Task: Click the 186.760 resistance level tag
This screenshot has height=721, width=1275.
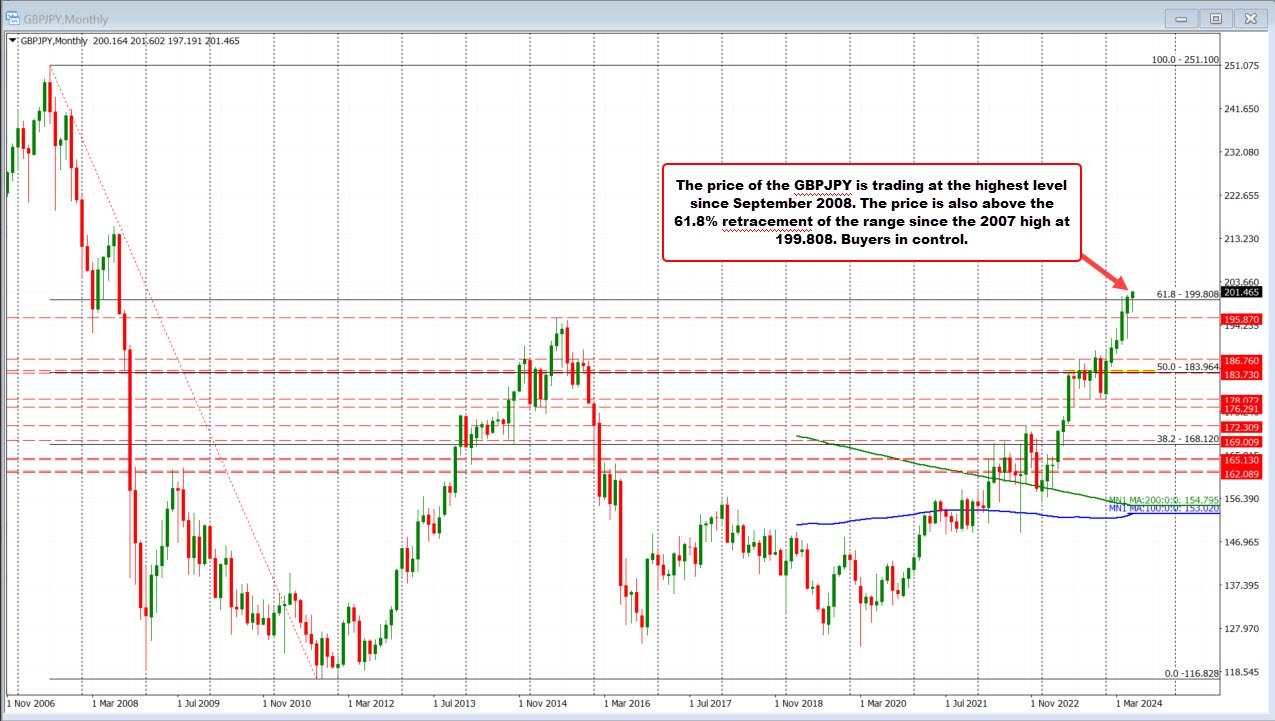Action: (x=1244, y=362)
